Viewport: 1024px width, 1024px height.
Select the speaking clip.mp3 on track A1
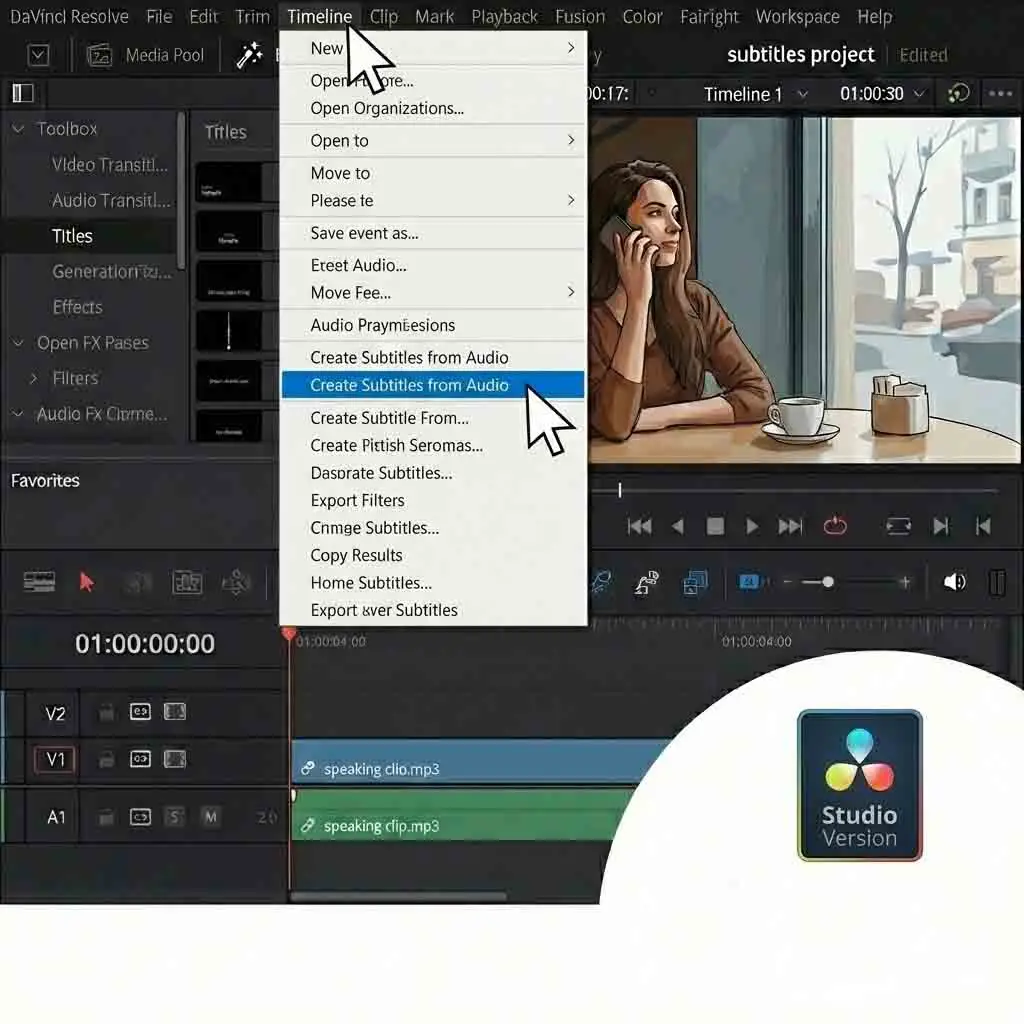tap(450, 825)
